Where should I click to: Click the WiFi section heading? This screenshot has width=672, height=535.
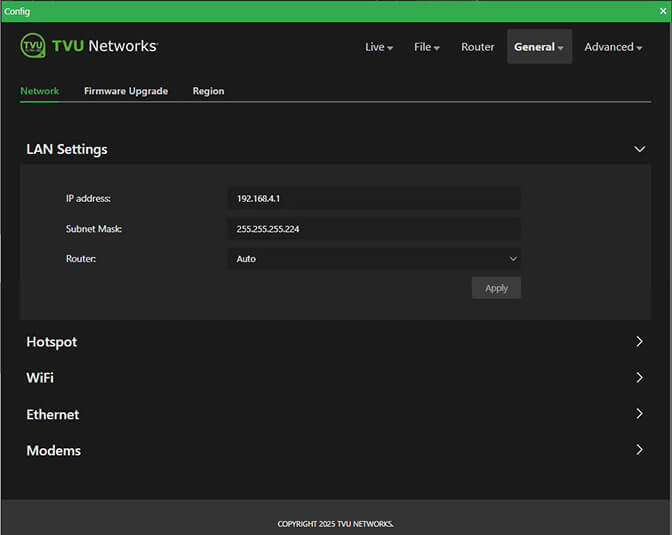[40, 378]
